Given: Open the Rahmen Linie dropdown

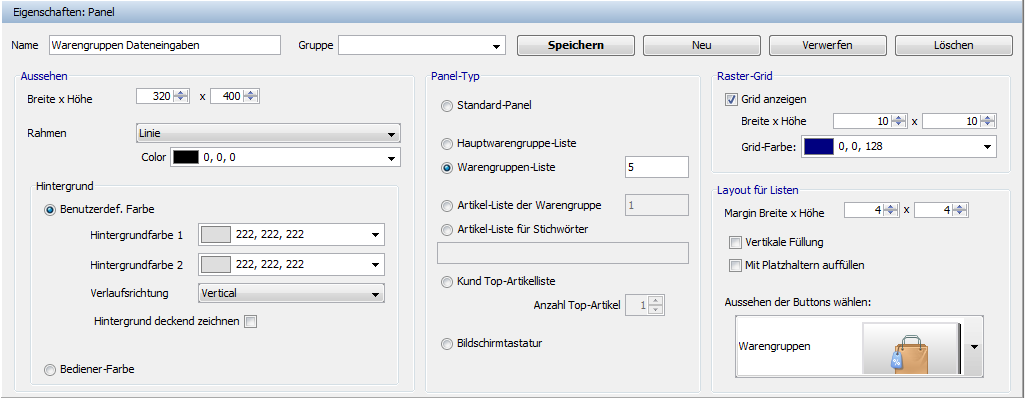Looking at the screenshot, I should (x=268, y=134).
